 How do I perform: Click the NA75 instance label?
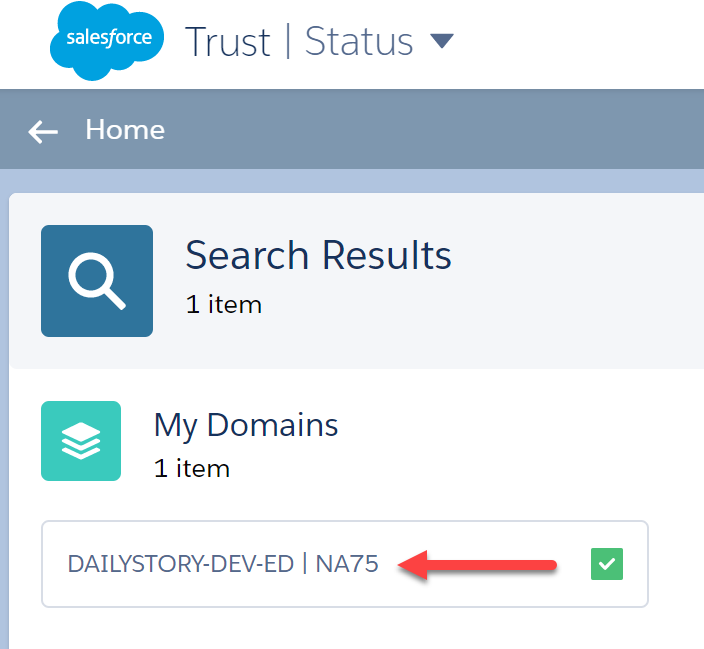[x=347, y=564]
